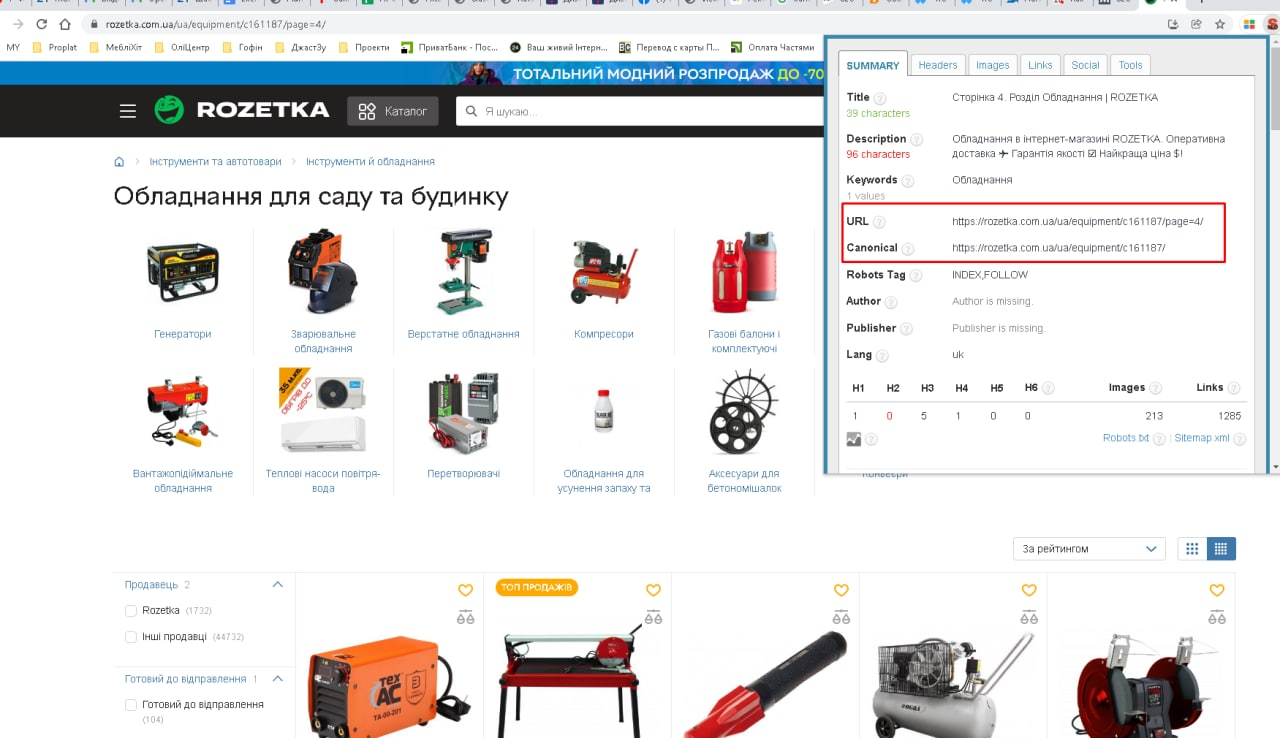Open the Sitemap.xml link
This screenshot has width=1280, height=738.
[1202, 438]
